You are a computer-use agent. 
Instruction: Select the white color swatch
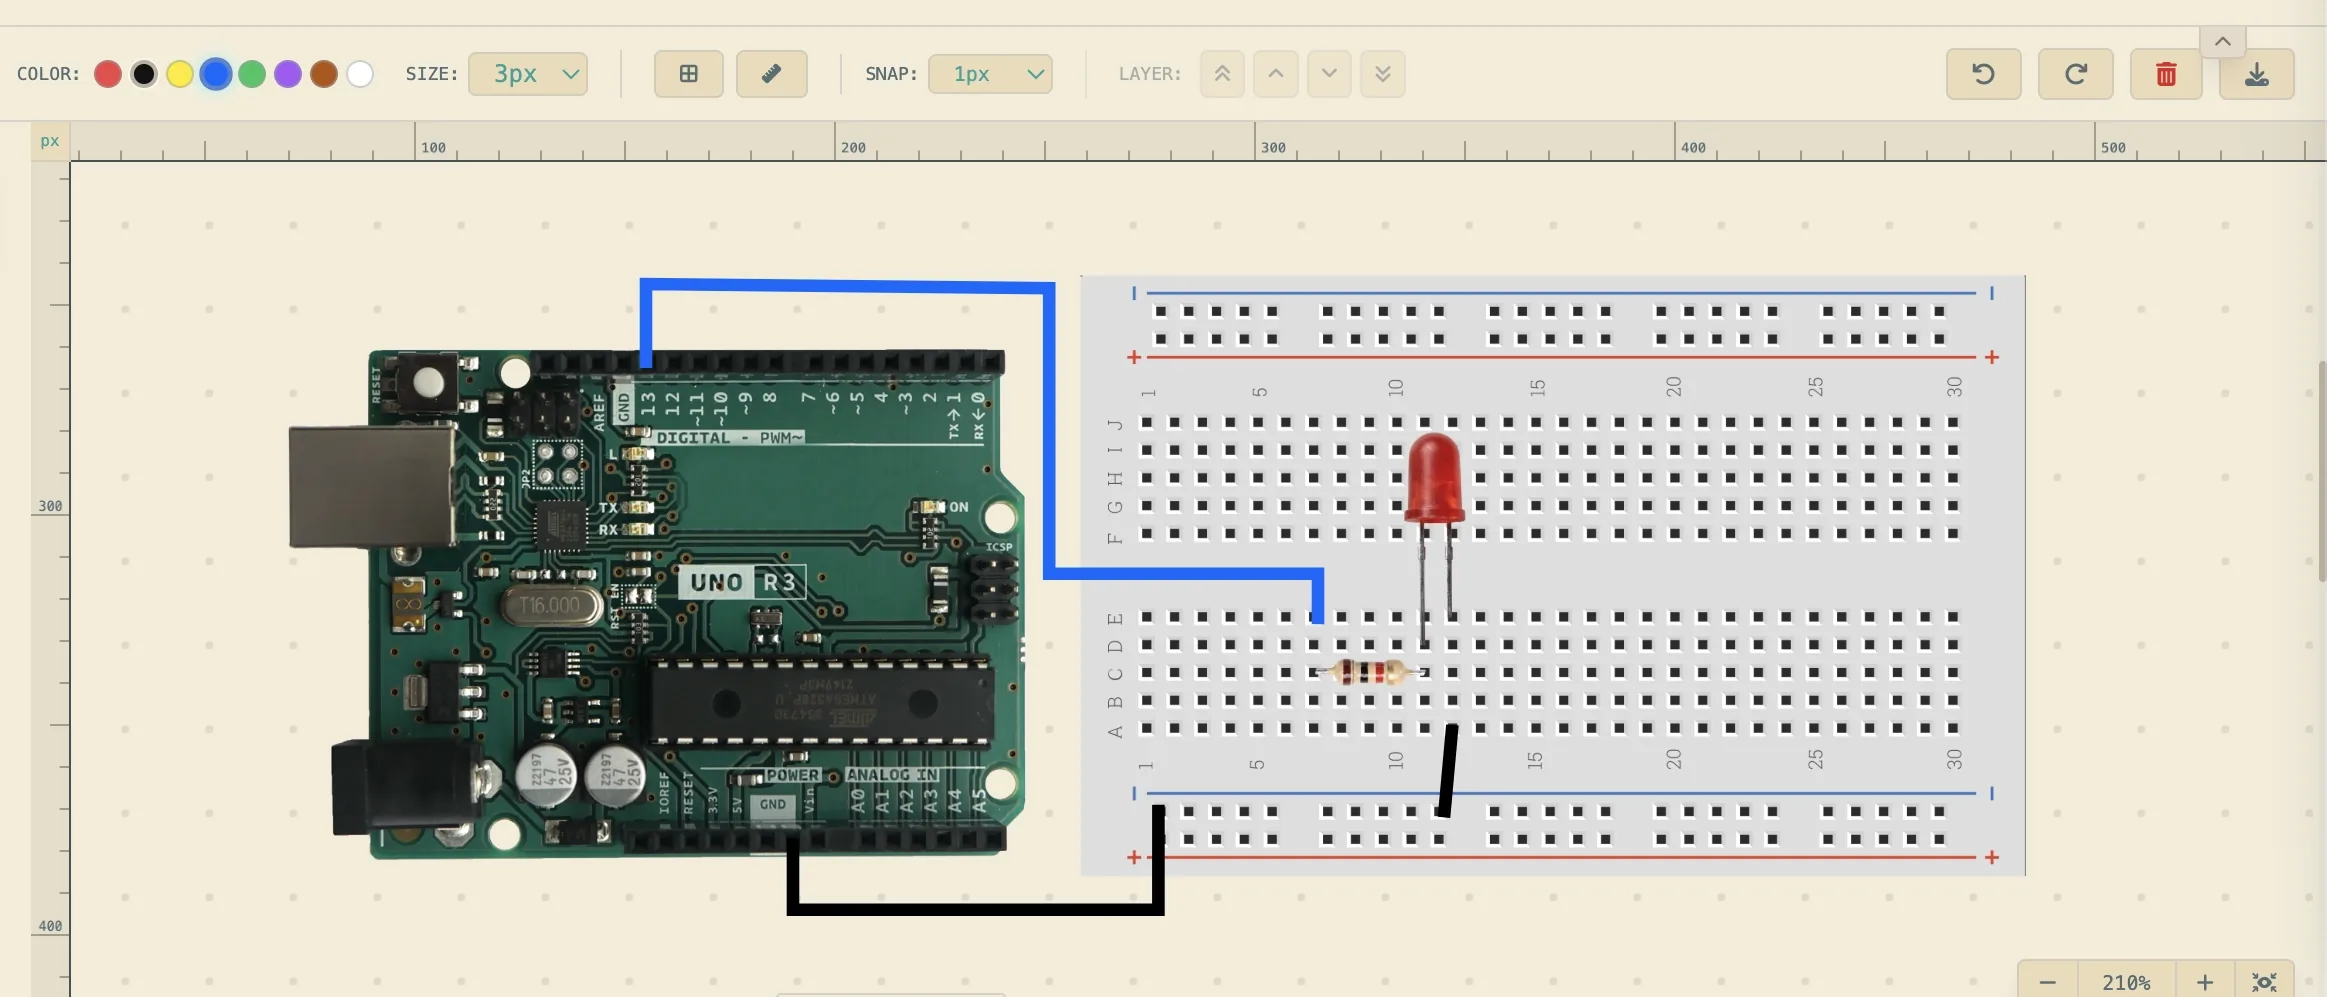pos(360,74)
